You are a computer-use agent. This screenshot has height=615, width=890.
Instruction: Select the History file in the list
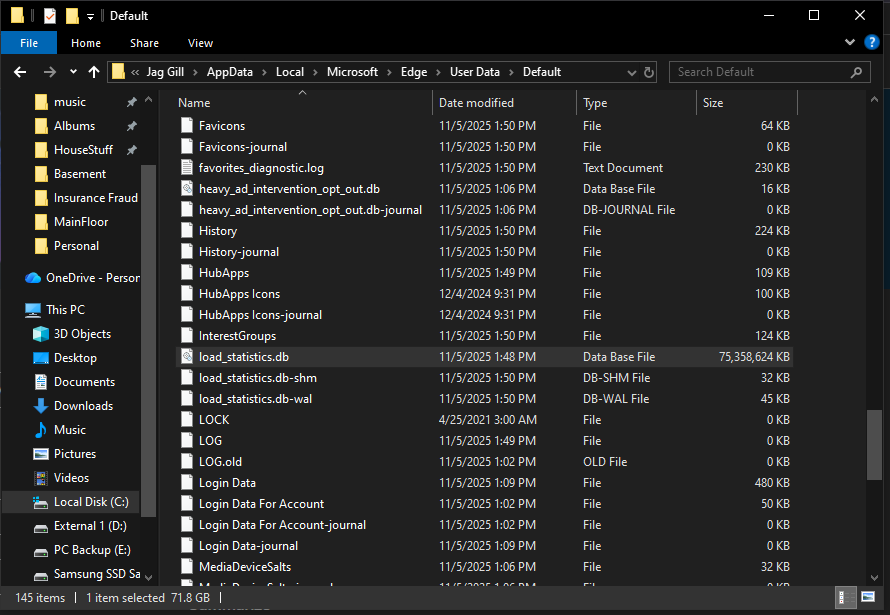tap(217, 230)
